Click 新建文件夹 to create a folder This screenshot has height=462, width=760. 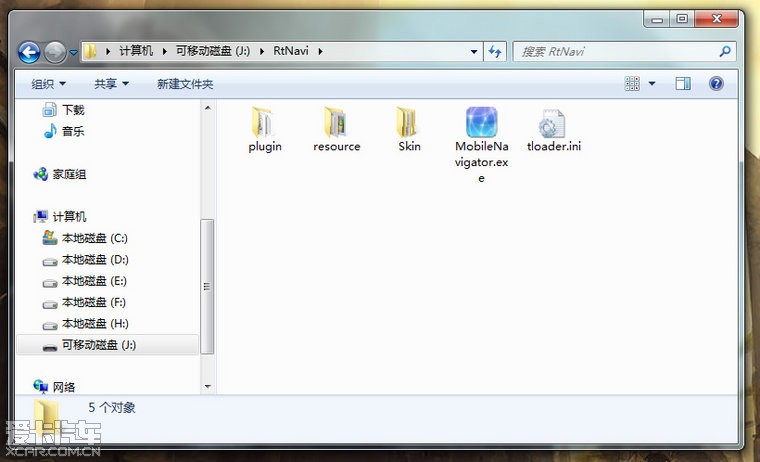[x=185, y=84]
